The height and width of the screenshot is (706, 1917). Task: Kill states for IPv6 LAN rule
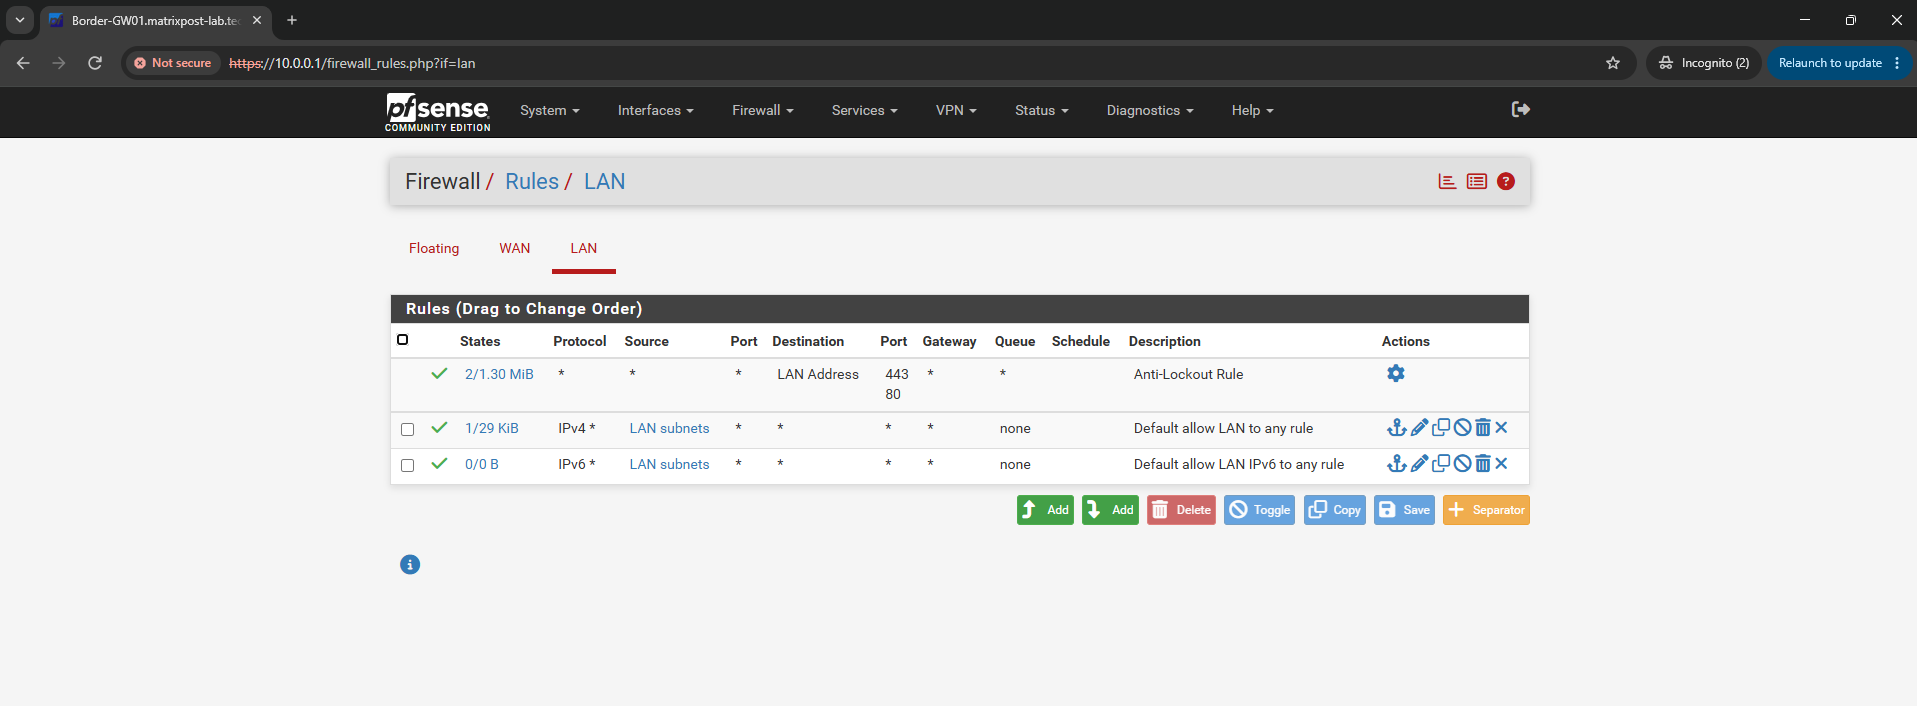coord(1501,464)
